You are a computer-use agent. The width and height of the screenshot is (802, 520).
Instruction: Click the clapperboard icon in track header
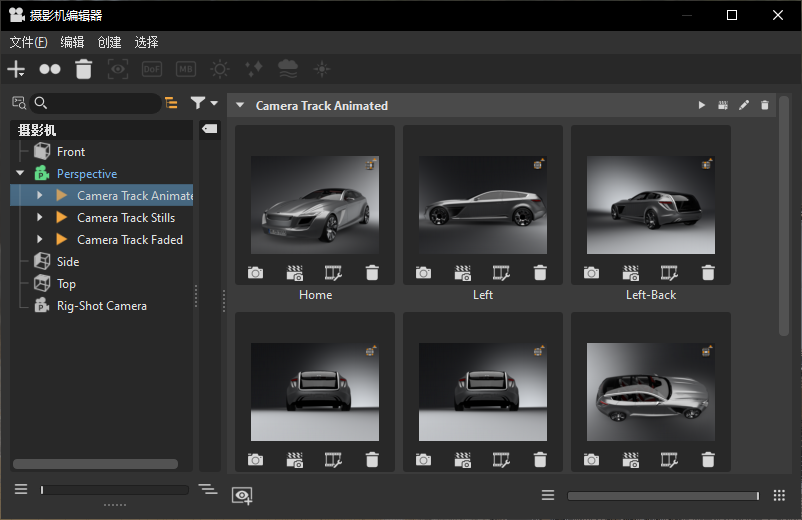tap(723, 105)
